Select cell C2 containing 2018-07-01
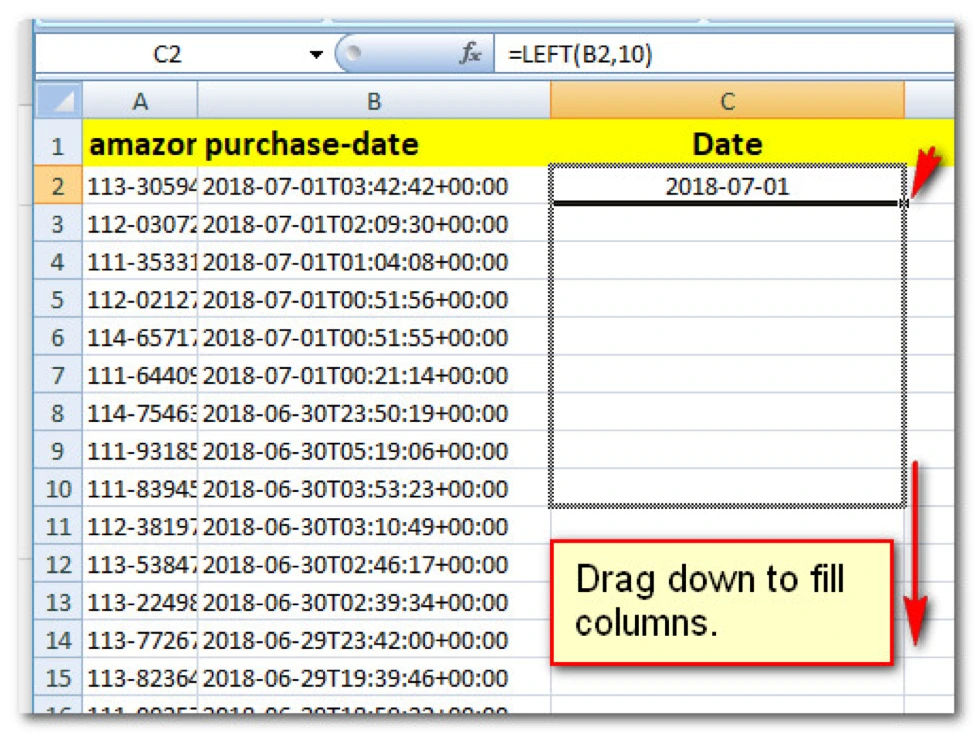974x733 pixels. 727,186
